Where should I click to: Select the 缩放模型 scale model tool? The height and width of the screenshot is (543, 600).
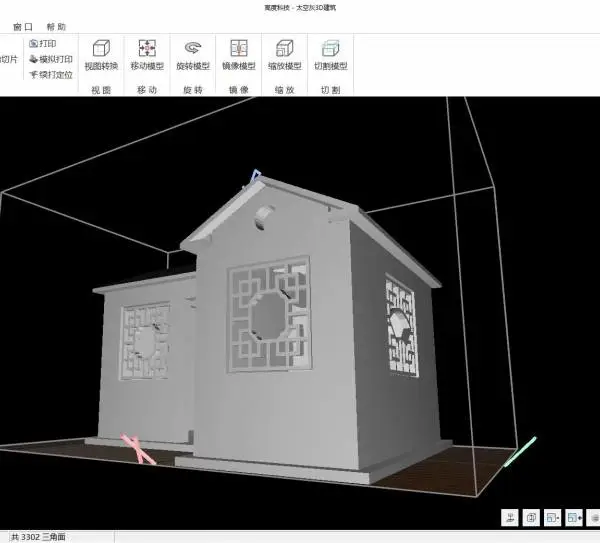[x=285, y=55]
